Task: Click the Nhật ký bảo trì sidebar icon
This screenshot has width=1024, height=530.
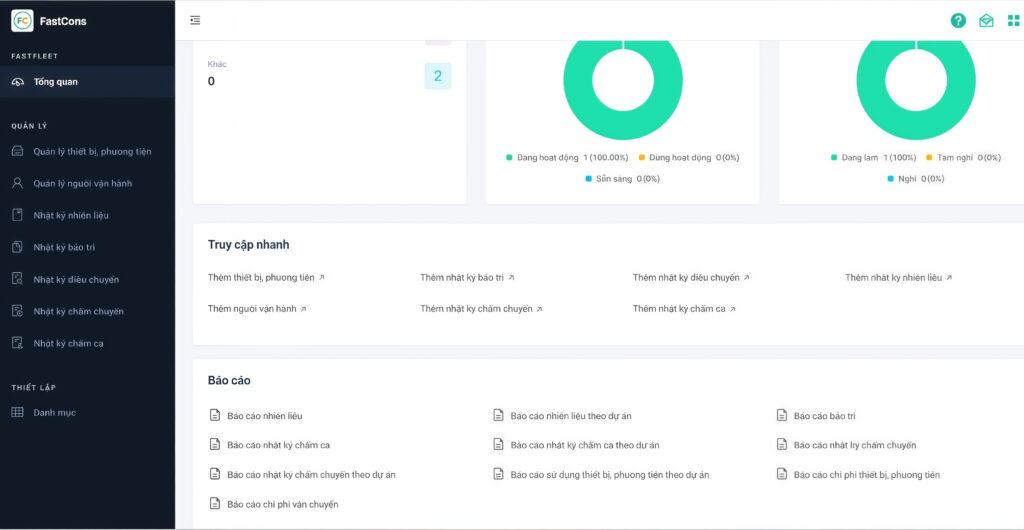Action: (17, 248)
